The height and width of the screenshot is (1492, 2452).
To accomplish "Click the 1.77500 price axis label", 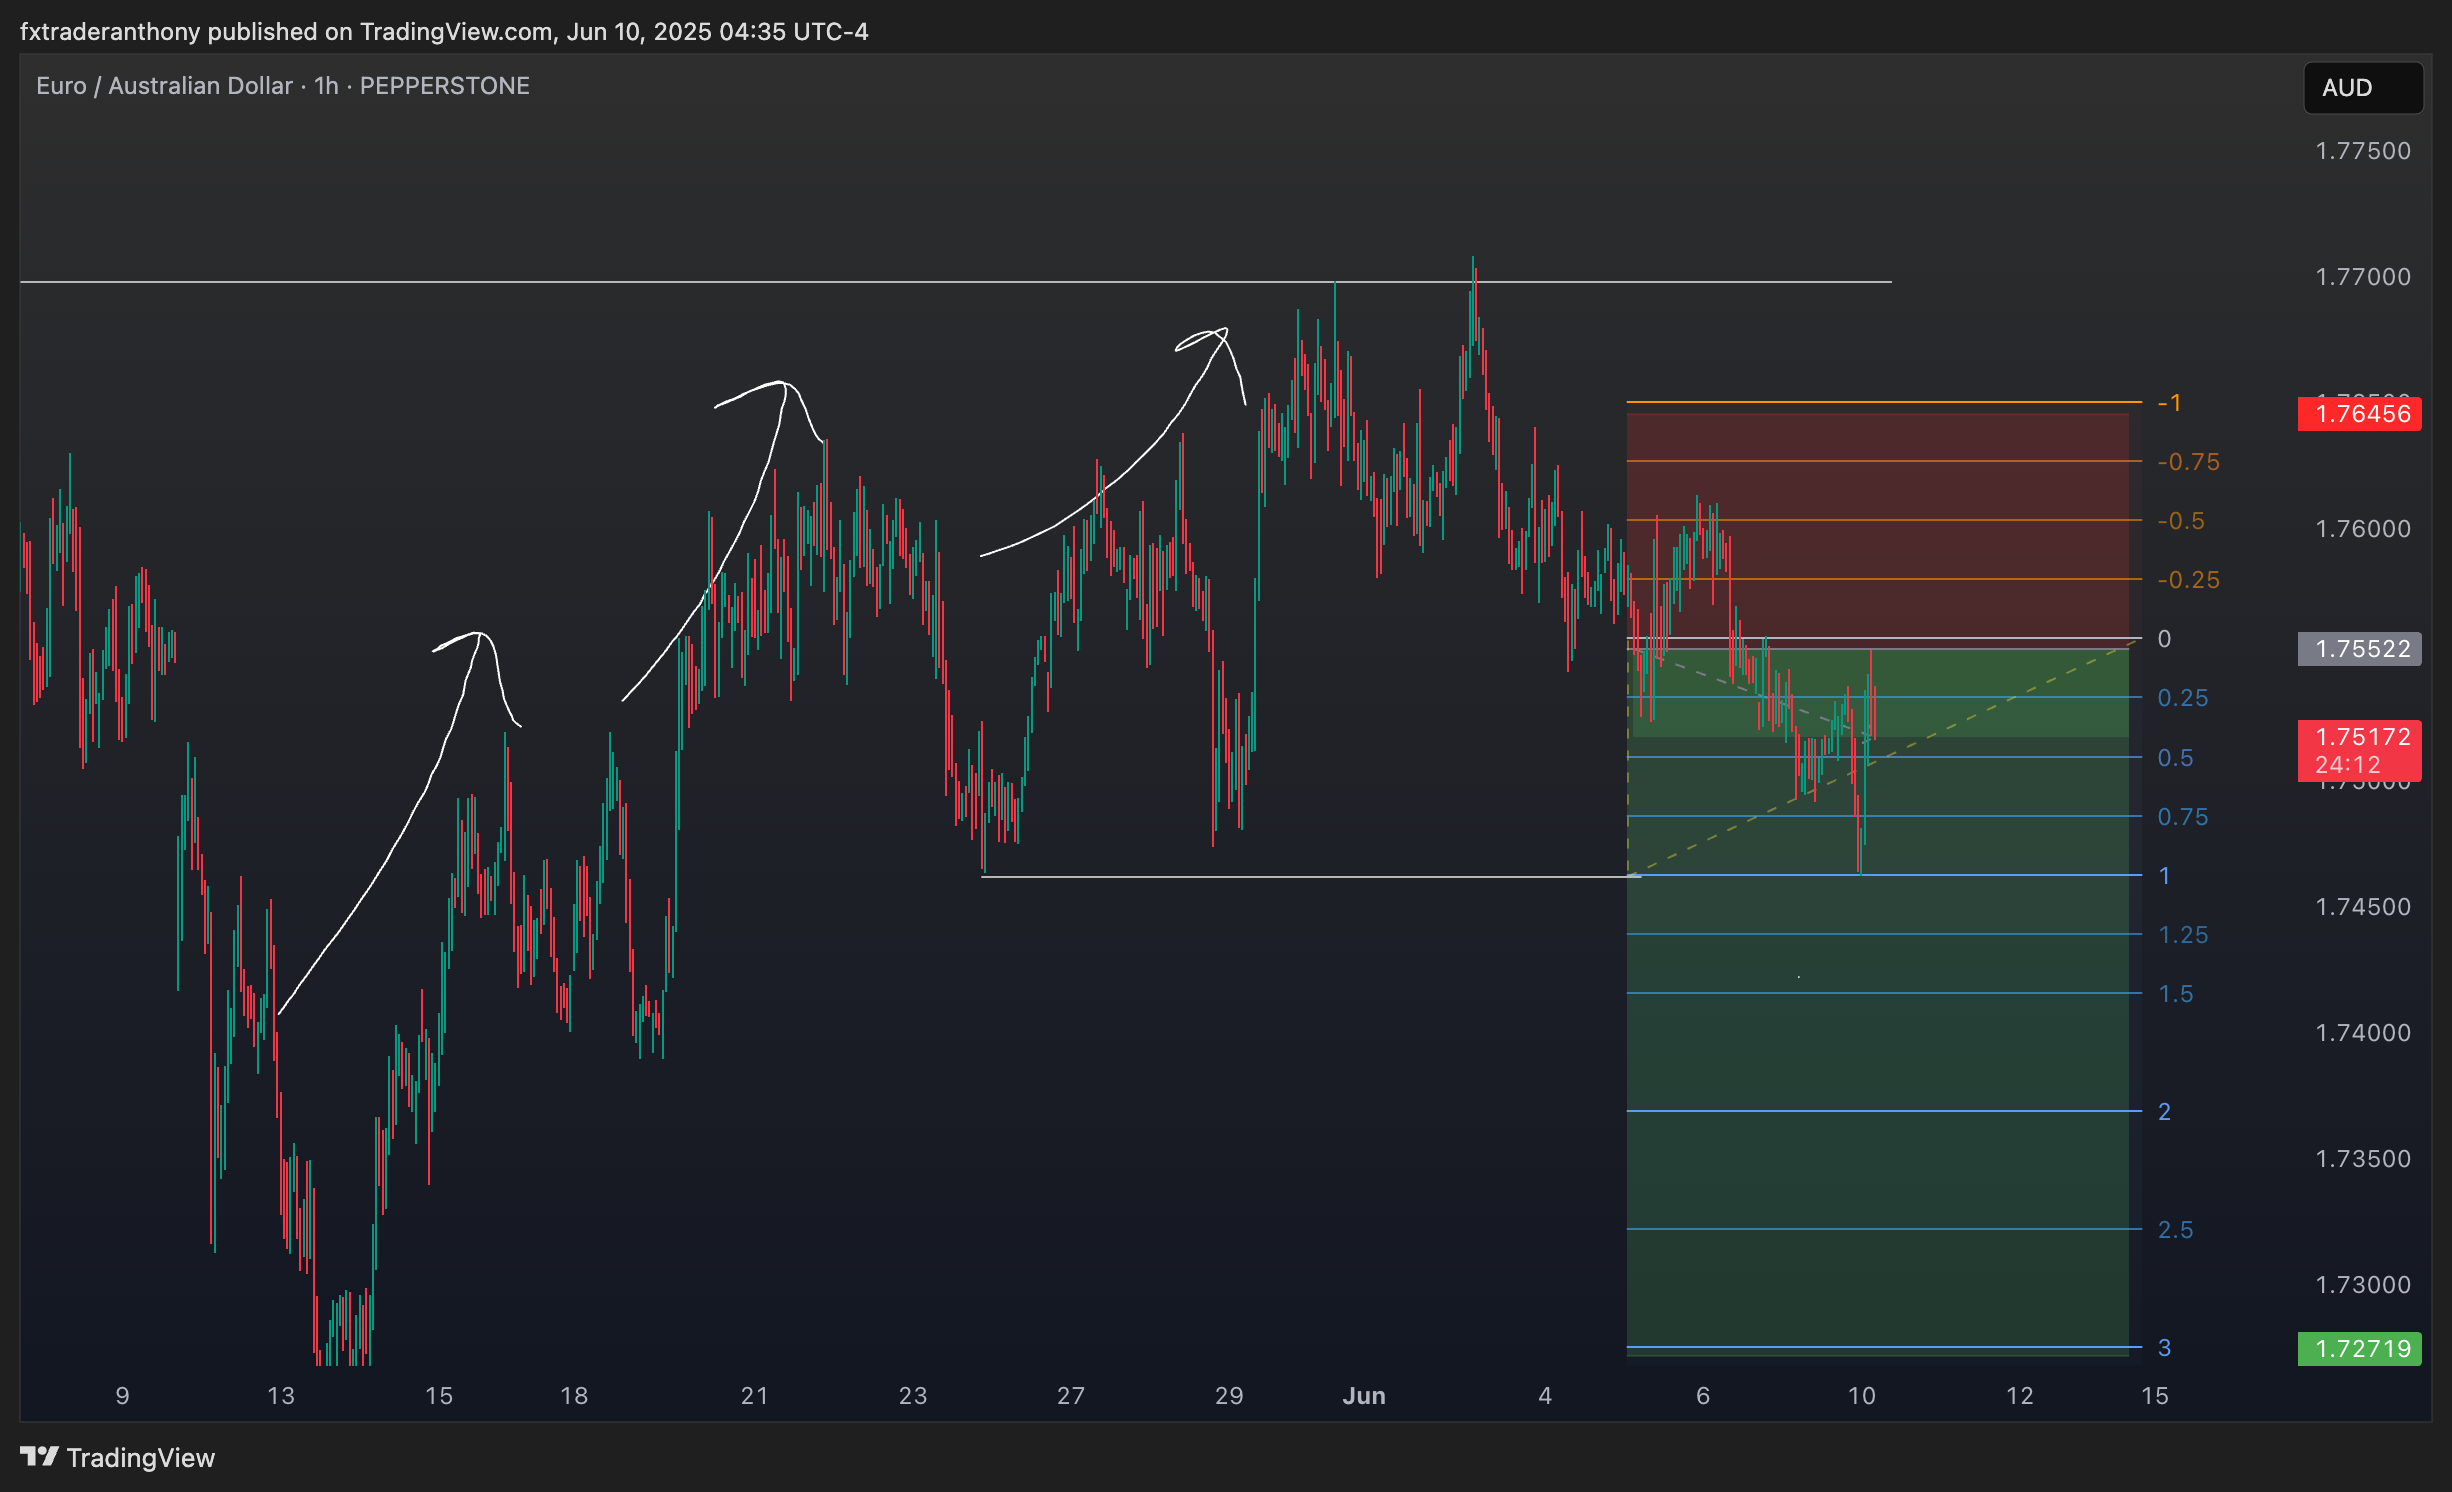I will click(2363, 151).
